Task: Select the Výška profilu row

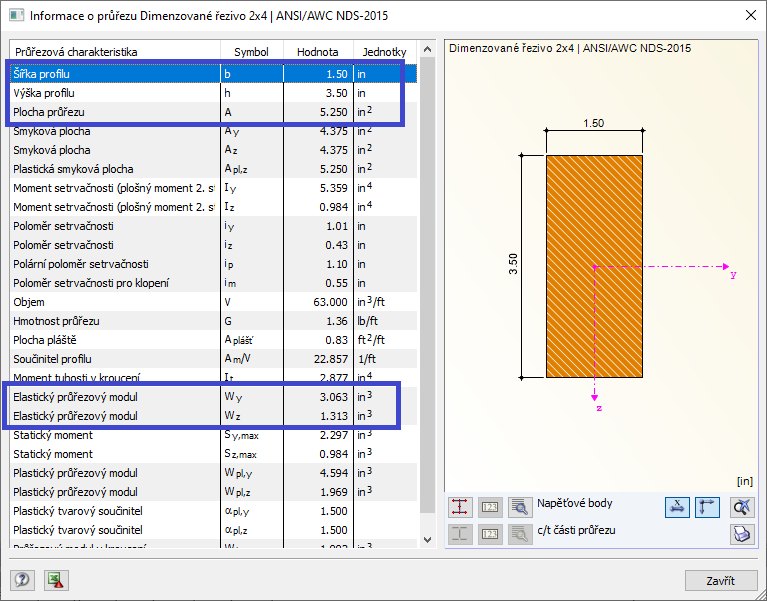Action: 213,93
